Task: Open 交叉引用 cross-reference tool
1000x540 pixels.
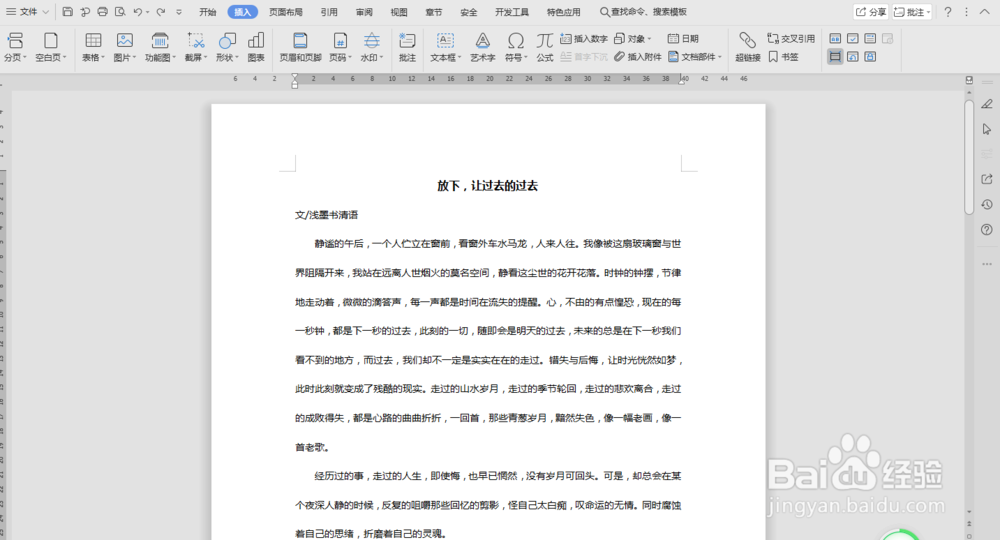Action: point(791,38)
